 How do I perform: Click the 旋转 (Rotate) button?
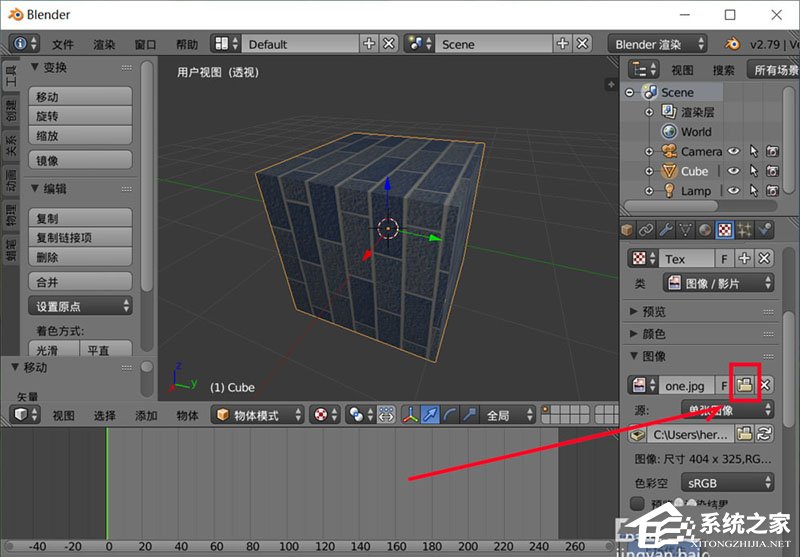[81, 116]
